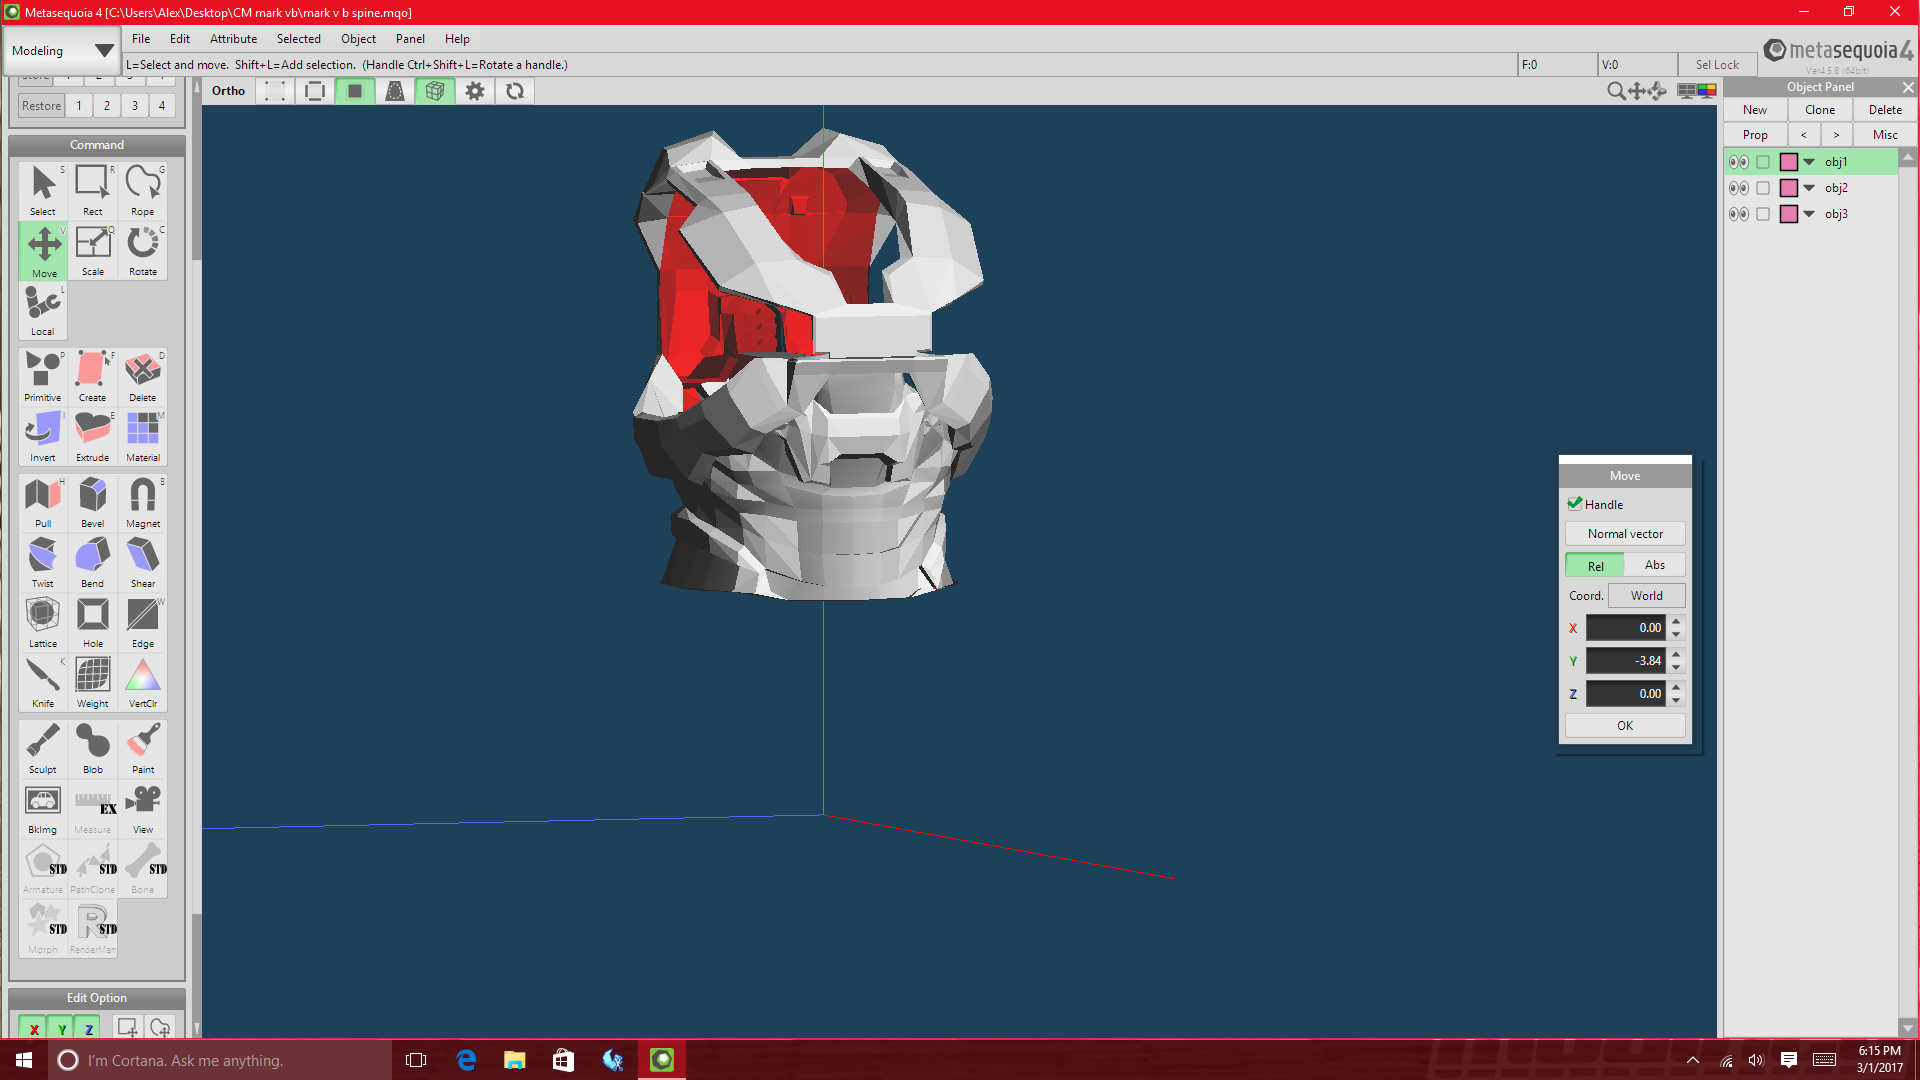The image size is (1920, 1080).
Task: Toggle visibility eye for obj2
Action: point(1739,188)
